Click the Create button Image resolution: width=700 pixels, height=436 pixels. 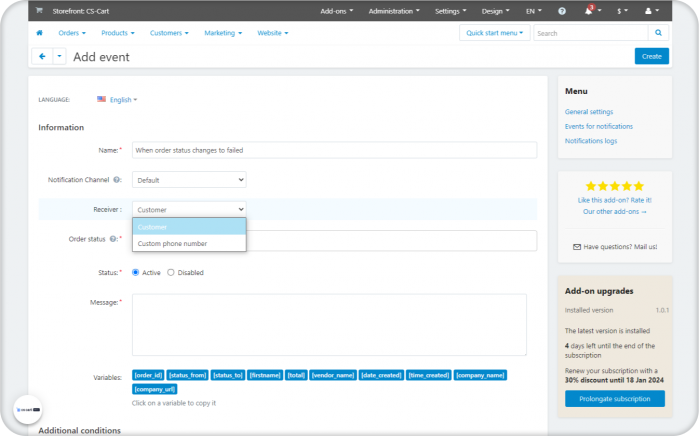click(x=652, y=56)
